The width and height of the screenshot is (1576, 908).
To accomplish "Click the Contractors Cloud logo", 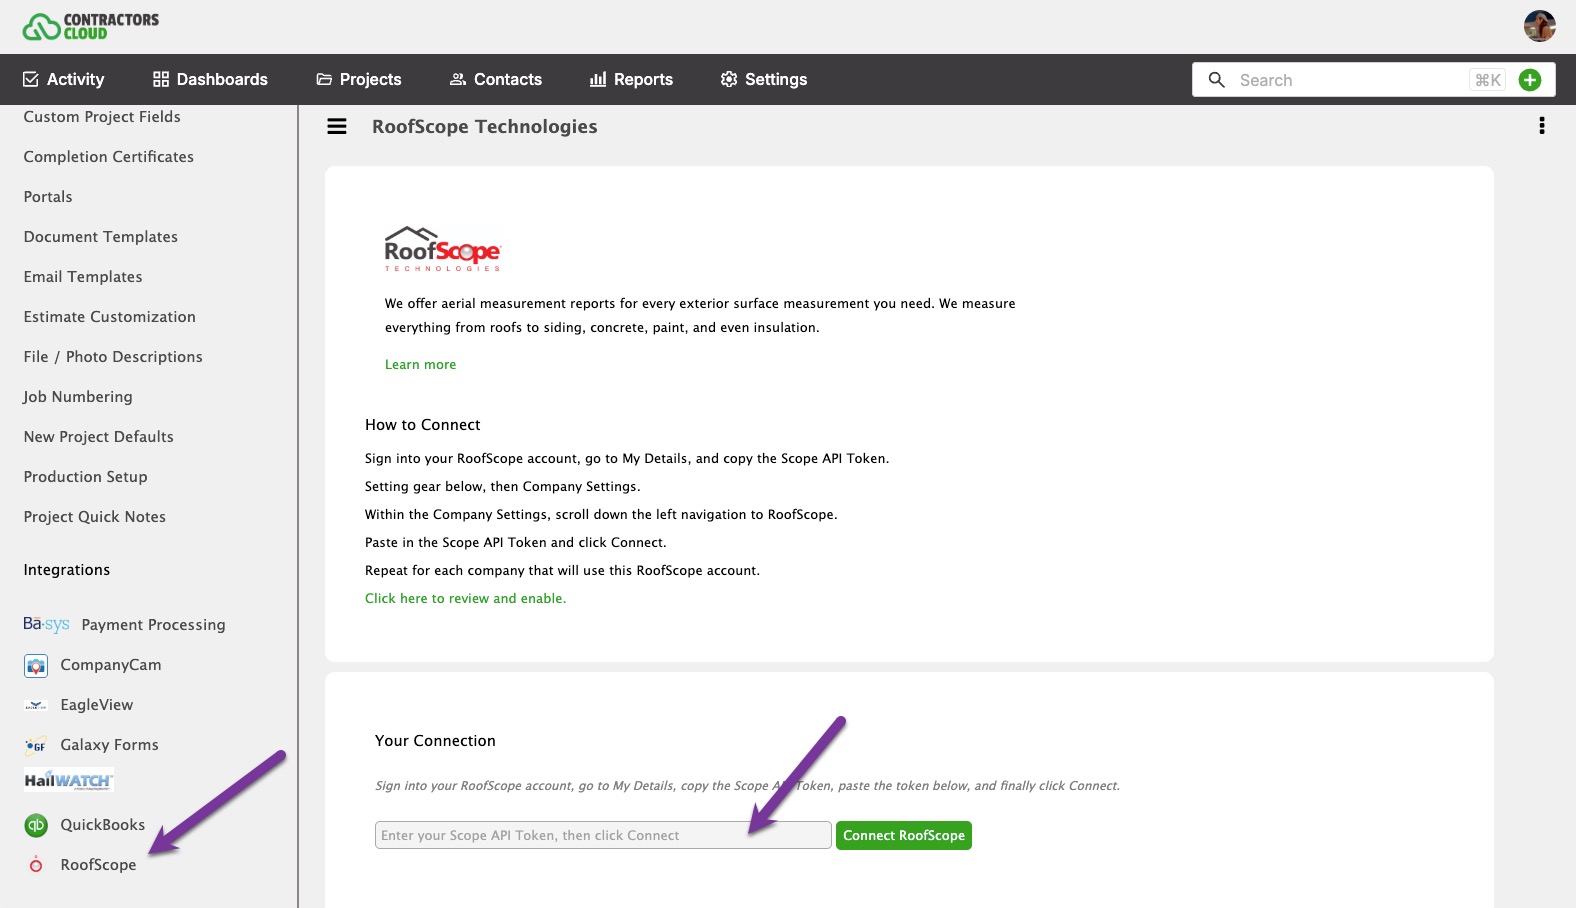I will pyautogui.click(x=91, y=26).
